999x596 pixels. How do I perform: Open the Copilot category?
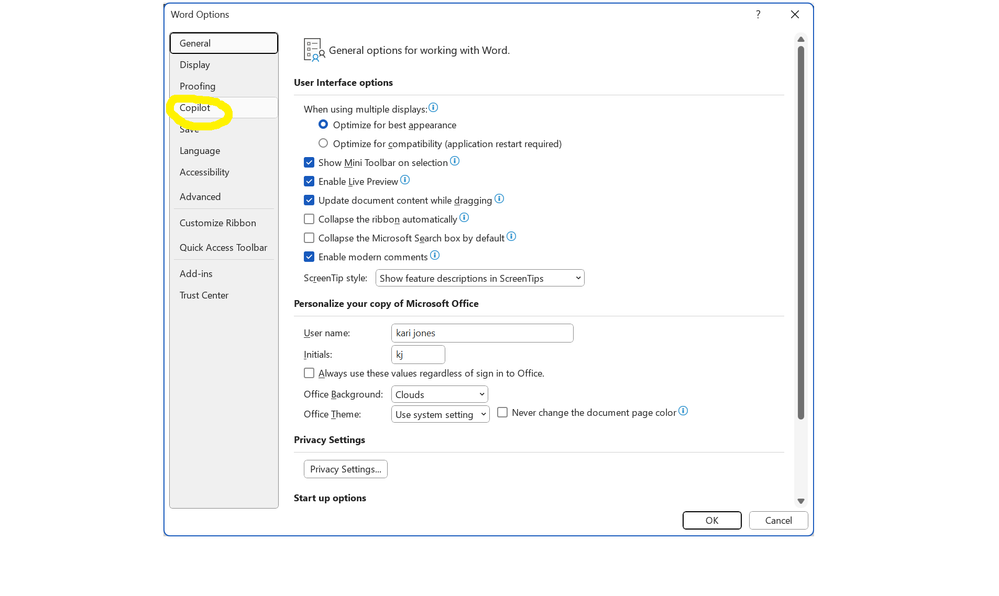pyautogui.click(x=224, y=108)
